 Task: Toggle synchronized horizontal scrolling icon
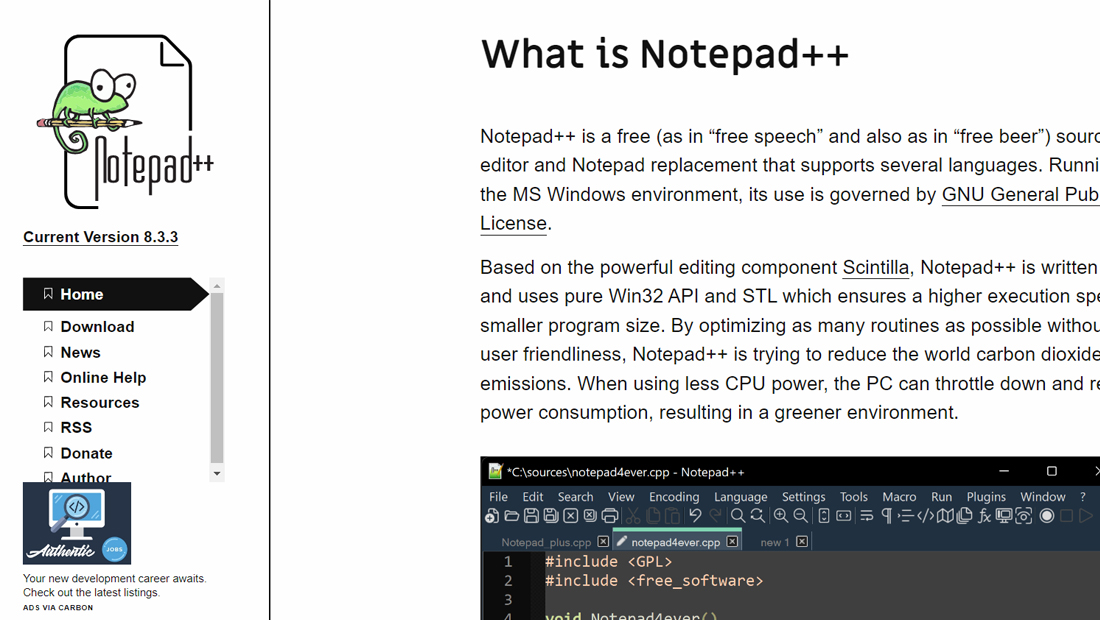(x=844, y=516)
